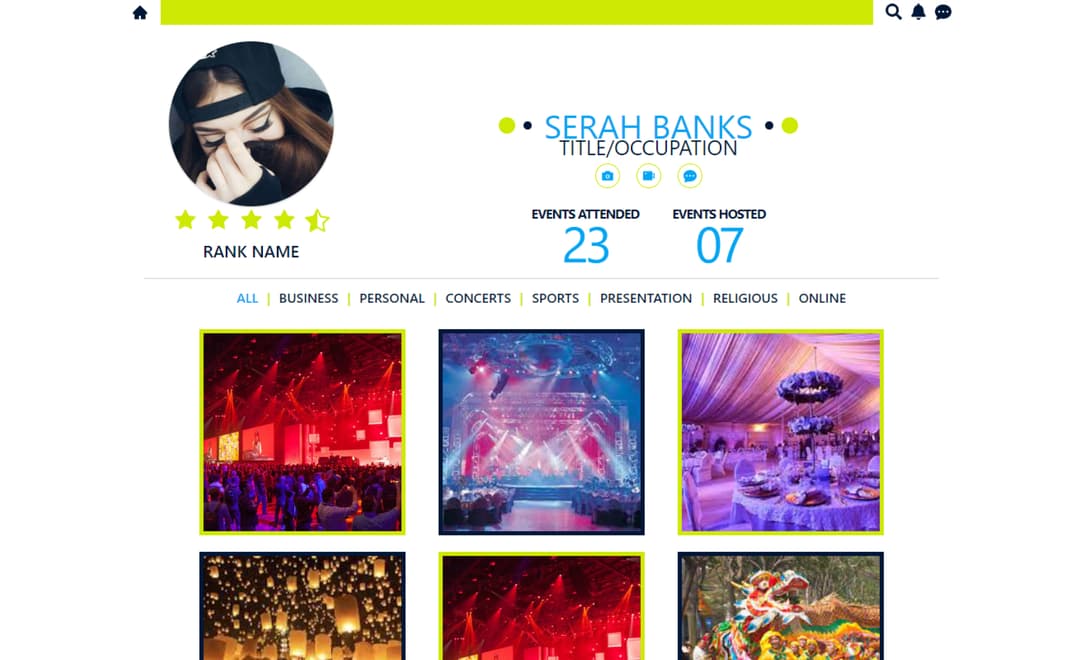Click the camera icon under the name
The height and width of the screenshot is (660, 1080).
[x=607, y=176]
